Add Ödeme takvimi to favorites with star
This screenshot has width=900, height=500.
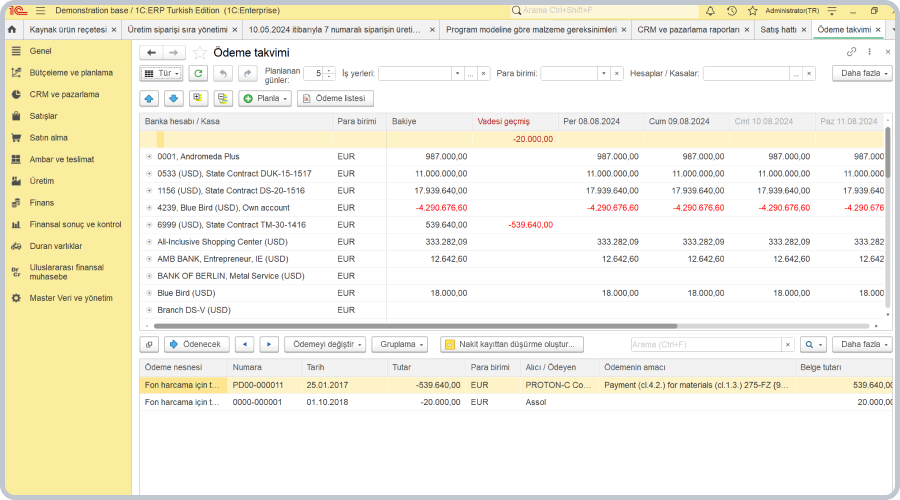(200, 52)
